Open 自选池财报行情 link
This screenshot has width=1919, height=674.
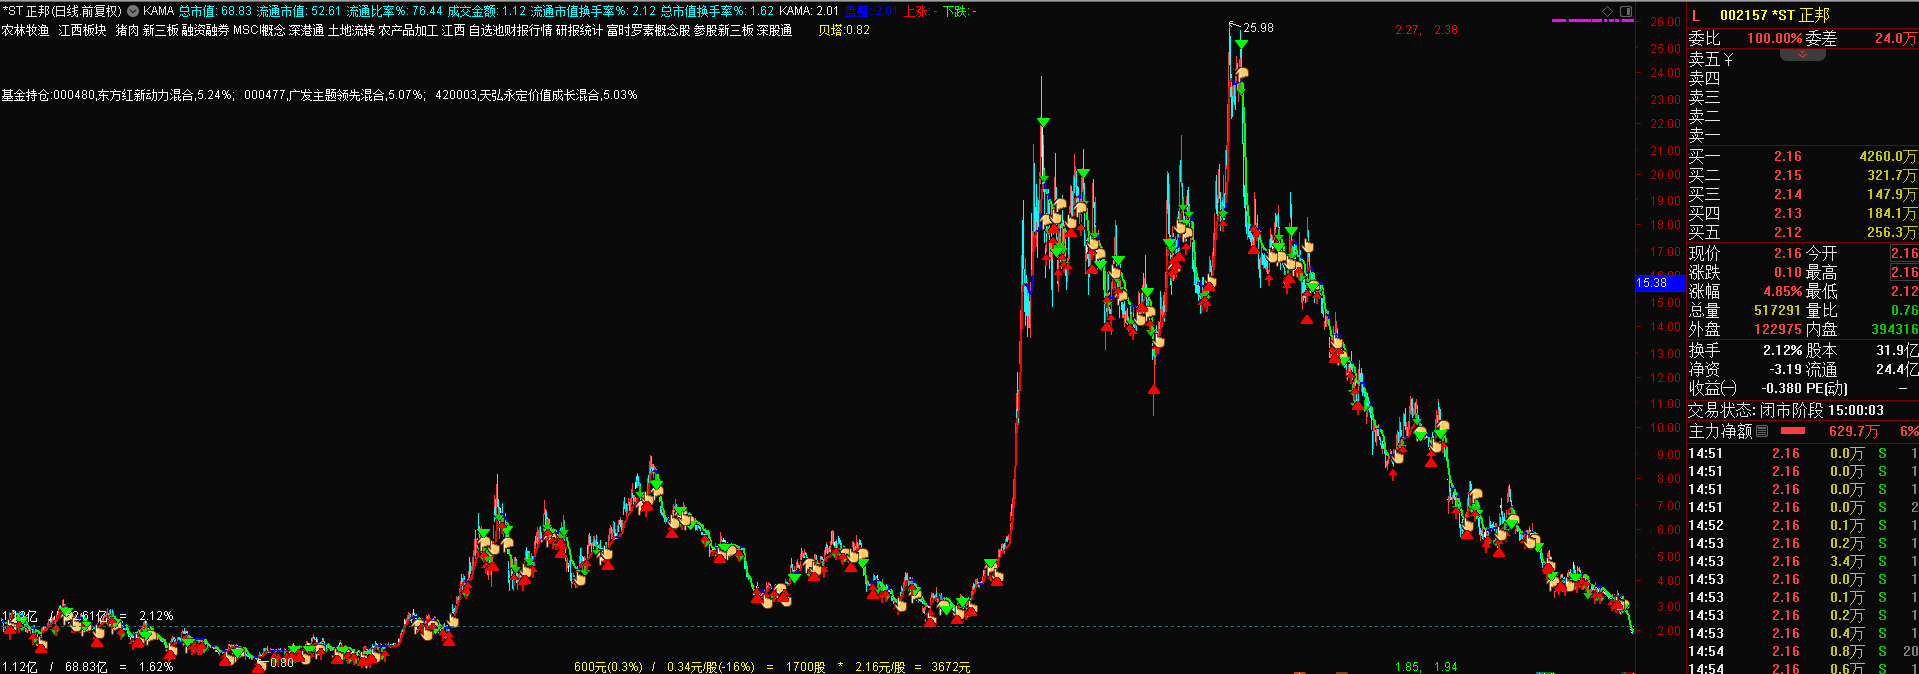click(x=510, y=30)
